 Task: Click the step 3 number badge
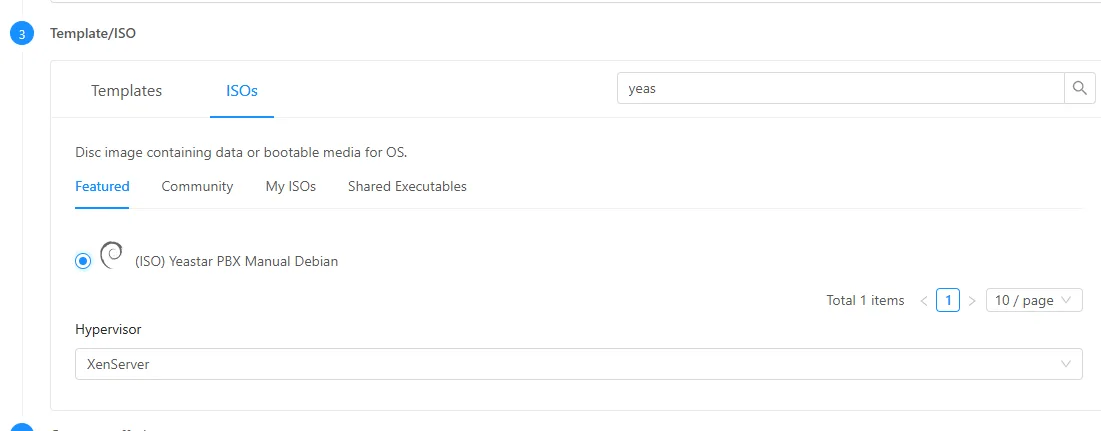22,34
